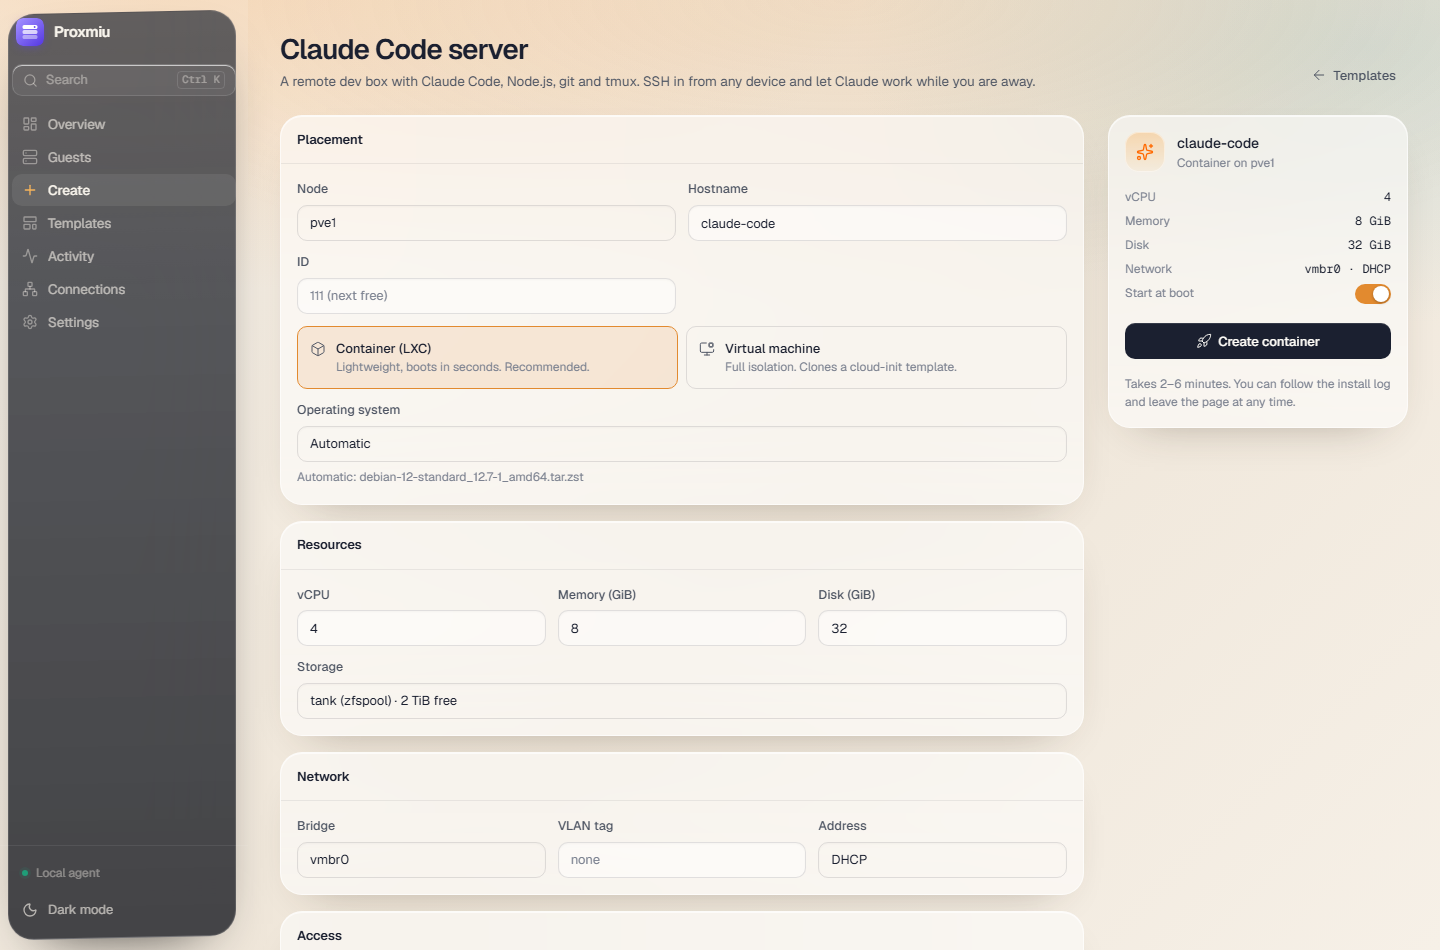The width and height of the screenshot is (1440, 950).
Task: Click the green Local agent status dot
Action: 25,873
